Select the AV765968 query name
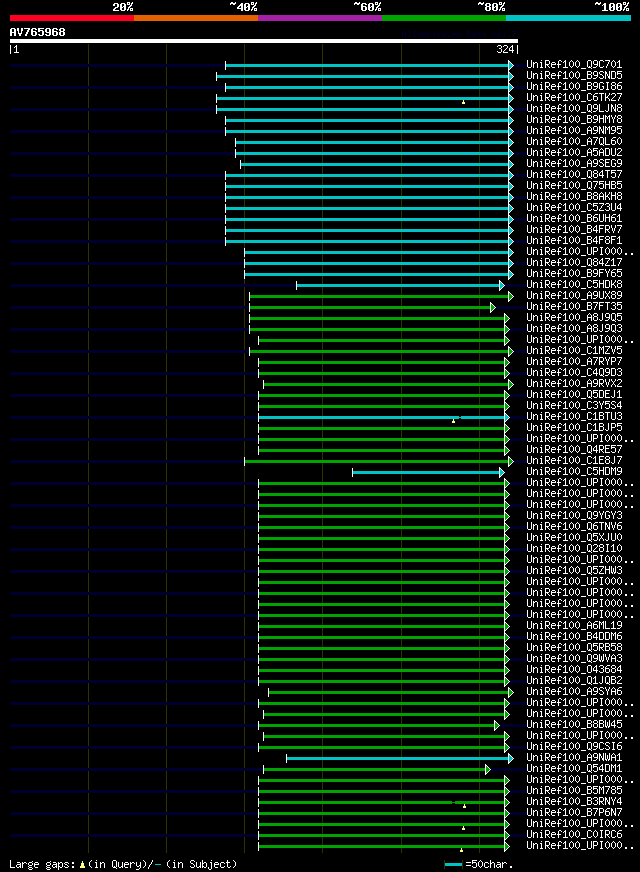640x872 pixels. (37, 32)
